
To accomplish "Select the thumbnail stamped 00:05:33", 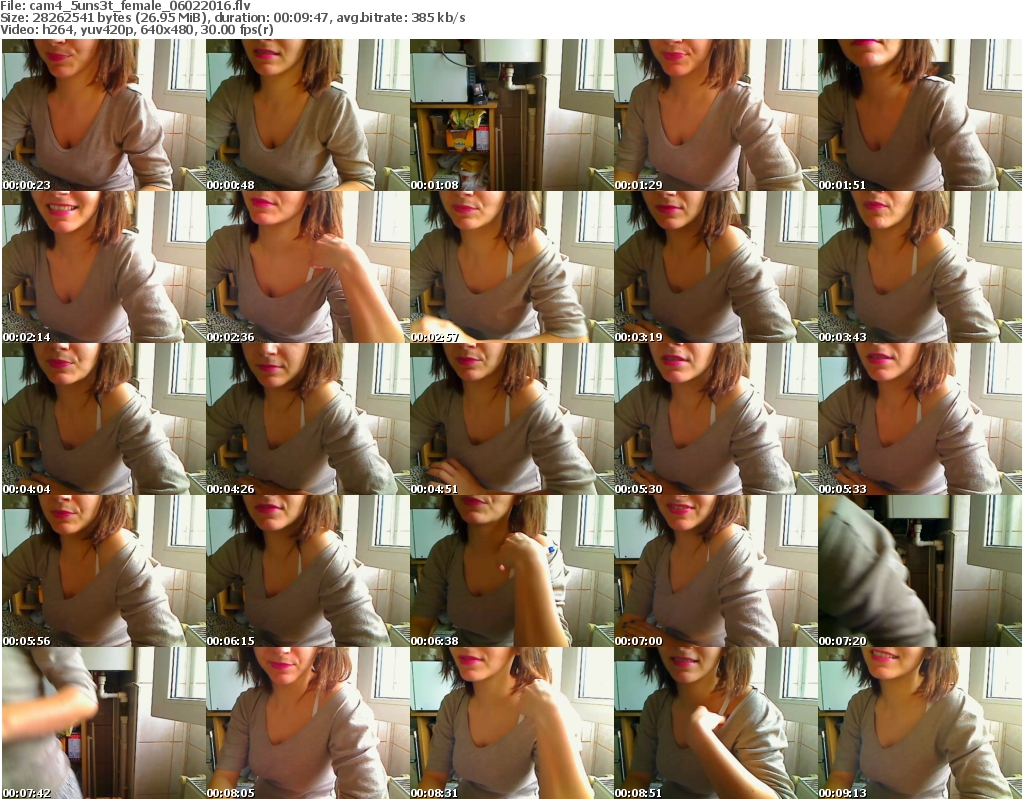I will tap(920, 419).
